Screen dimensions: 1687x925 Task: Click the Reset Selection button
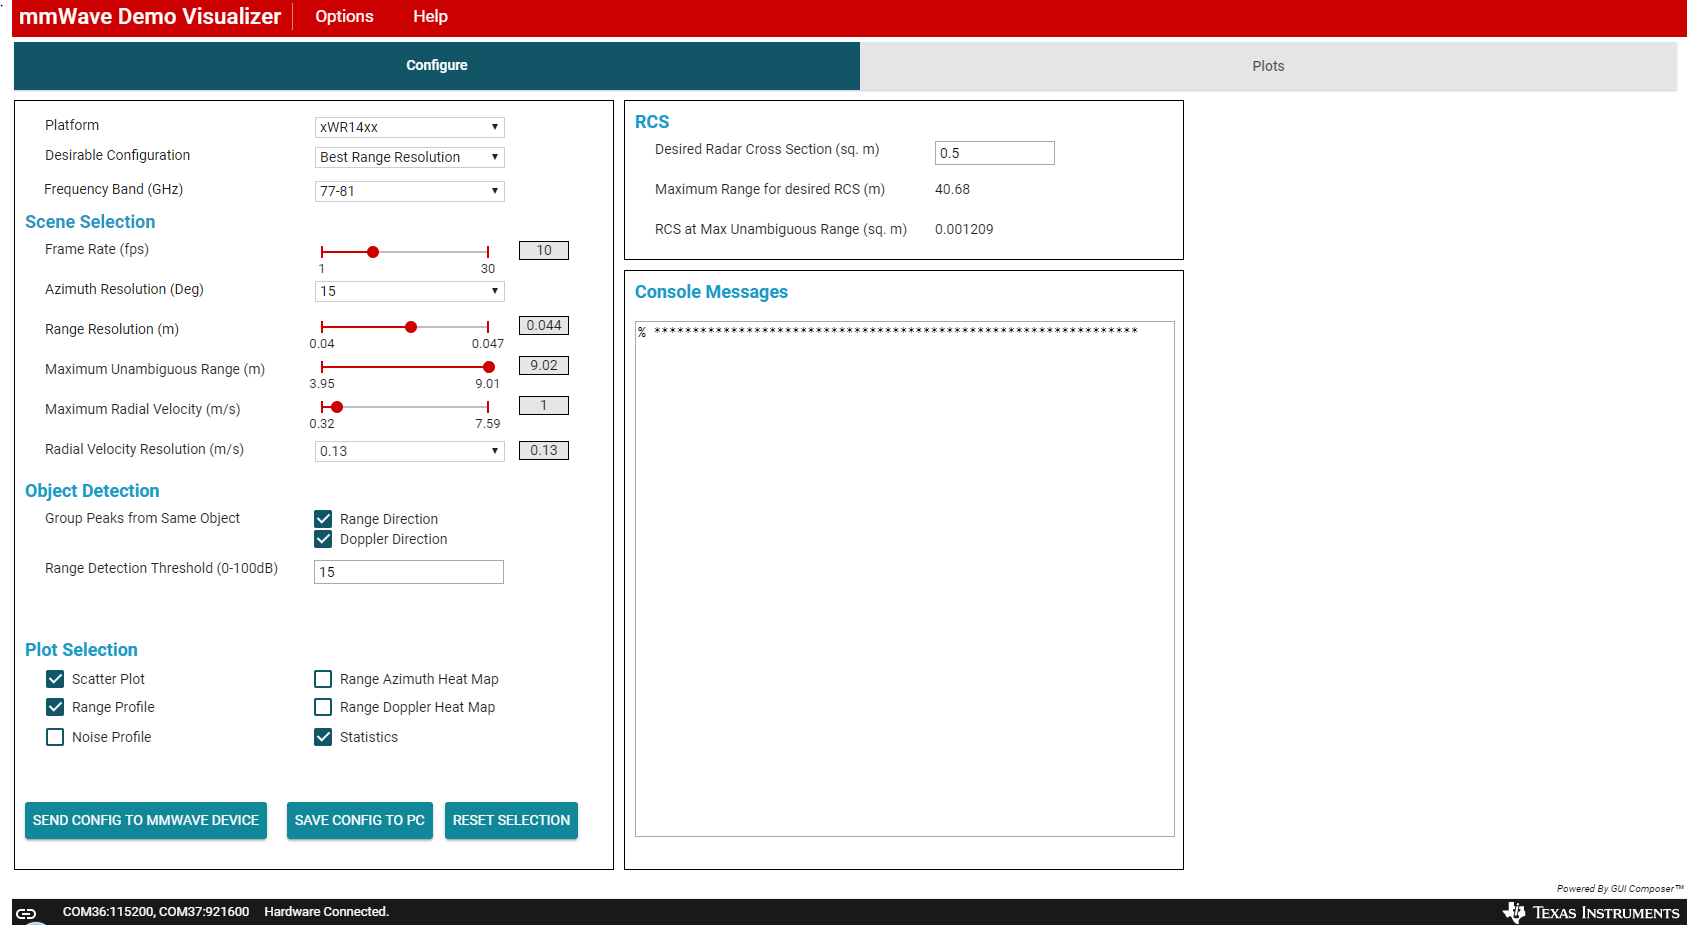click(x=511, y=820)
